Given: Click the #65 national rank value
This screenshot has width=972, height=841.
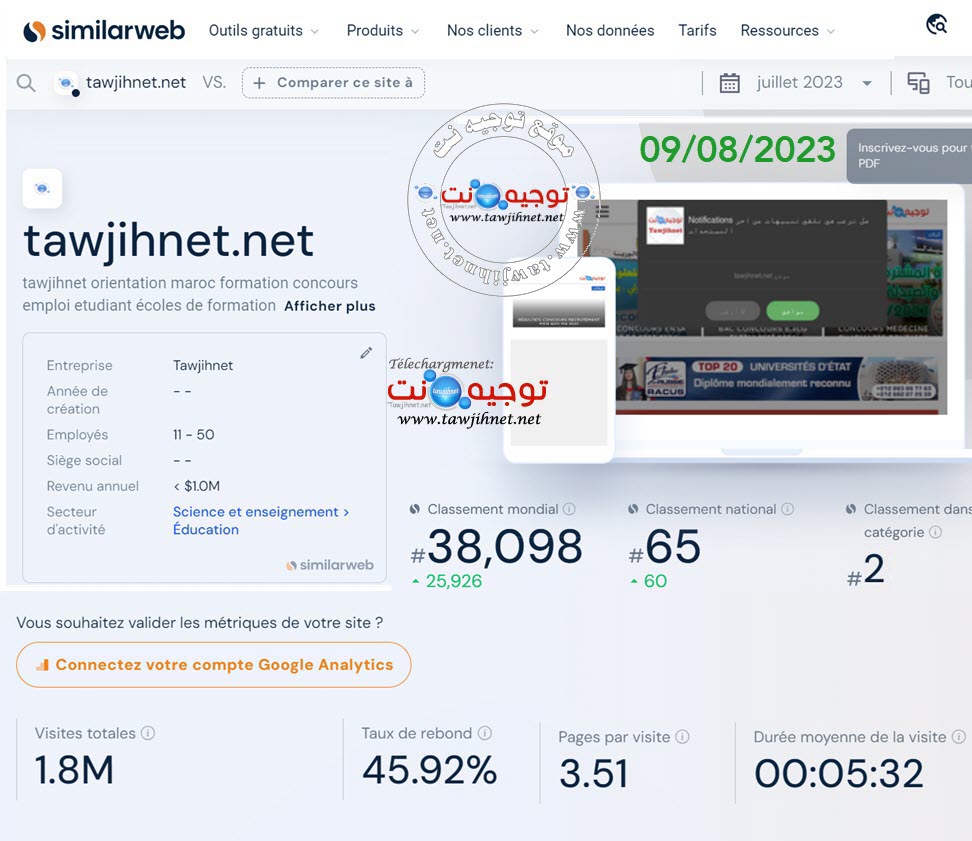Looking at the screenshot, I should click(665, 547).
